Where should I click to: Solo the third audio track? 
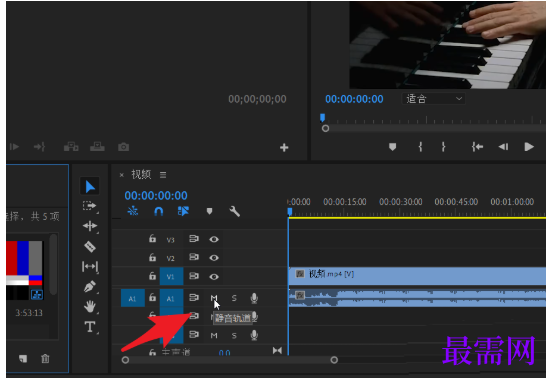coord(234,335)
